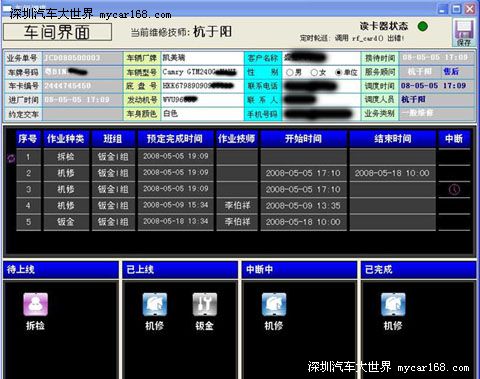Click the green 读卡器状态 indicator light
The image size is (480, 379).
423,26
